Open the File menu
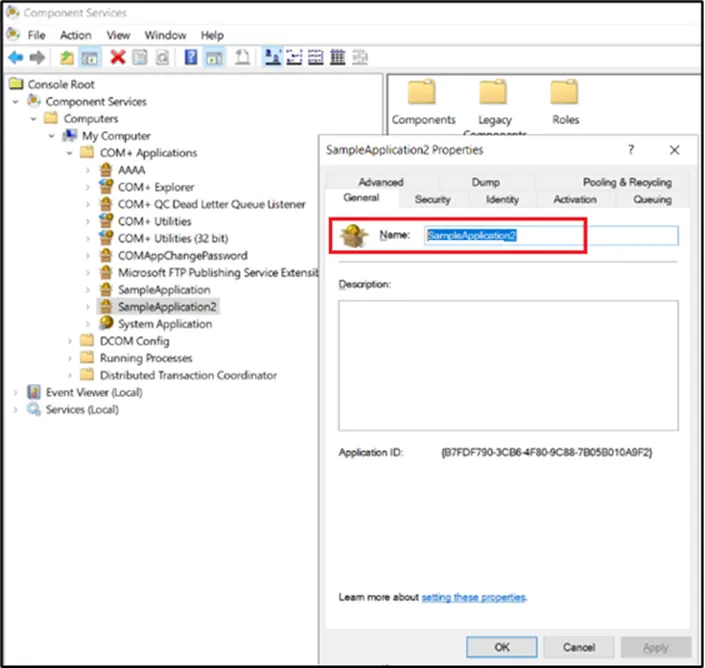 point(36,35)
